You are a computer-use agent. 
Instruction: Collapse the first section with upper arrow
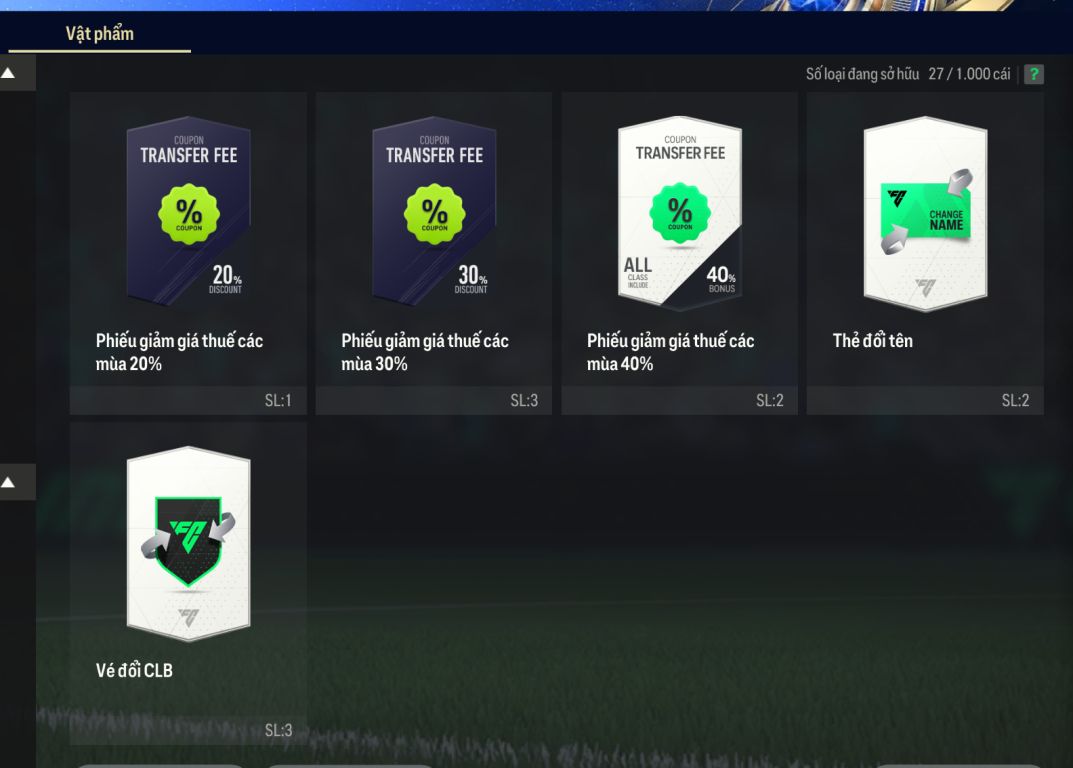(x=8, y=73)
